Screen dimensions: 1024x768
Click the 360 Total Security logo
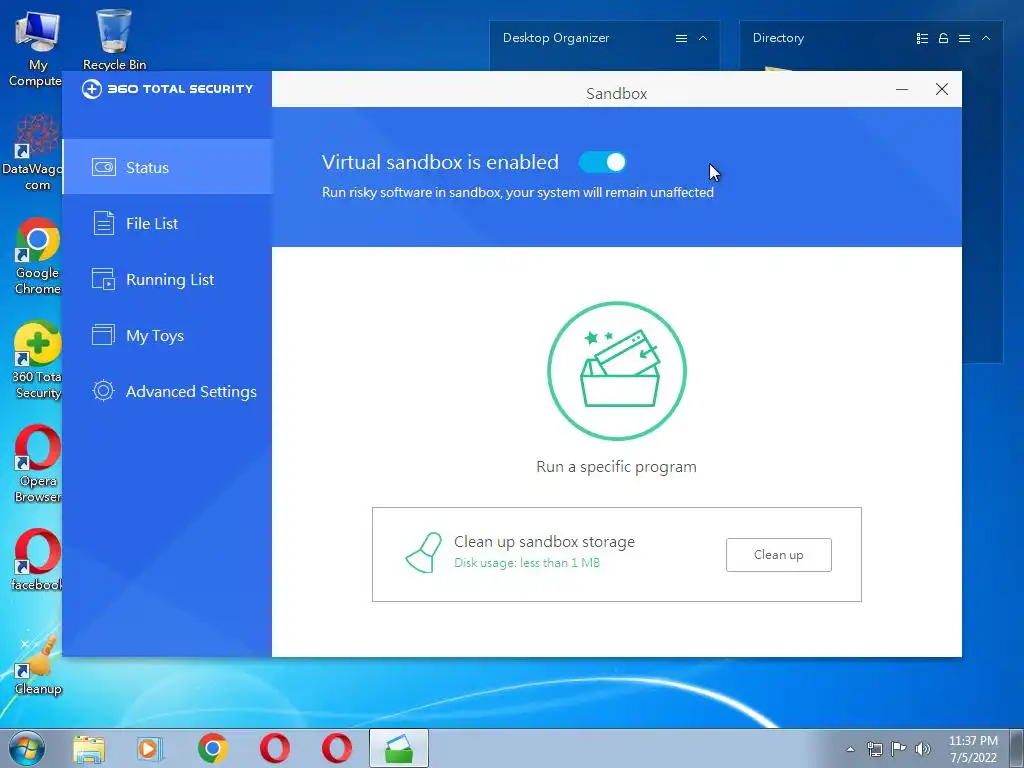pos(167,89)
